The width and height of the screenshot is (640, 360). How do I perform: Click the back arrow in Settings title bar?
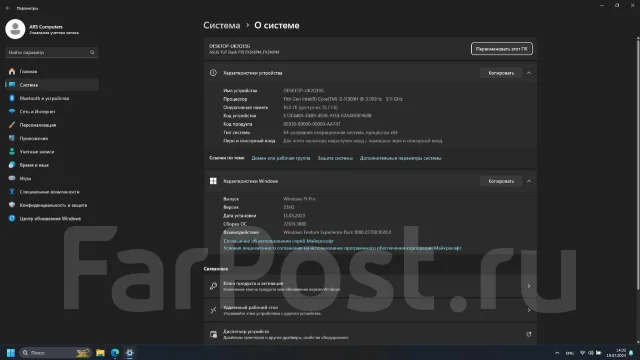[8, 8]
